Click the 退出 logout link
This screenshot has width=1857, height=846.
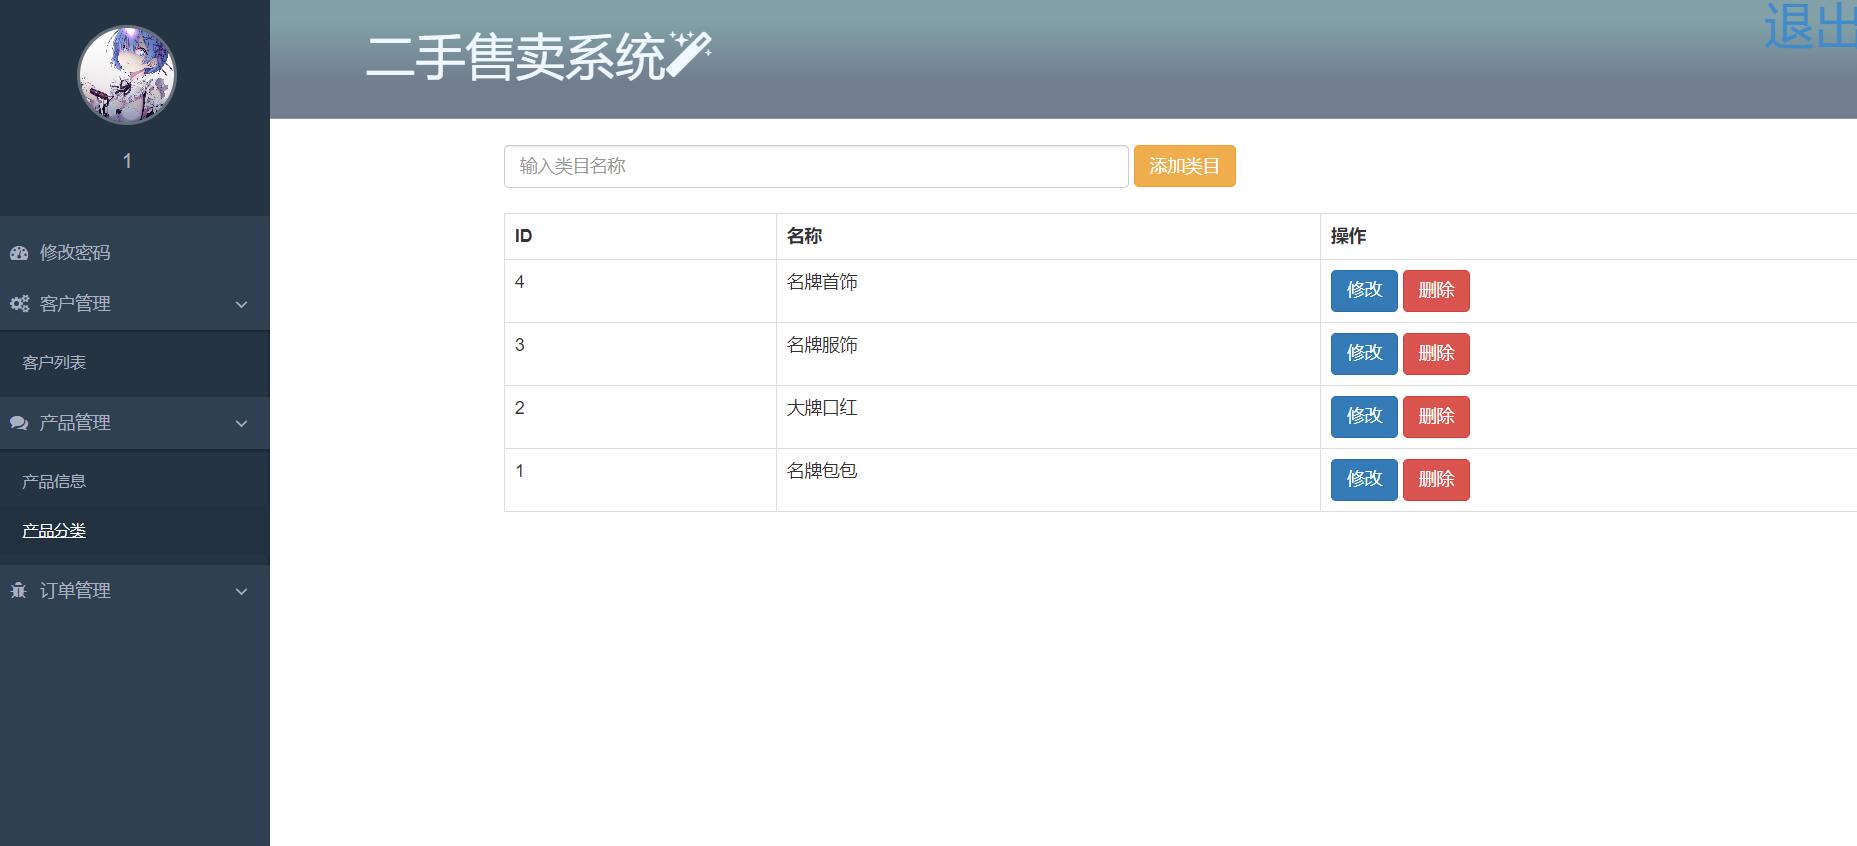pyautogui.click(x=1810, y=26)
